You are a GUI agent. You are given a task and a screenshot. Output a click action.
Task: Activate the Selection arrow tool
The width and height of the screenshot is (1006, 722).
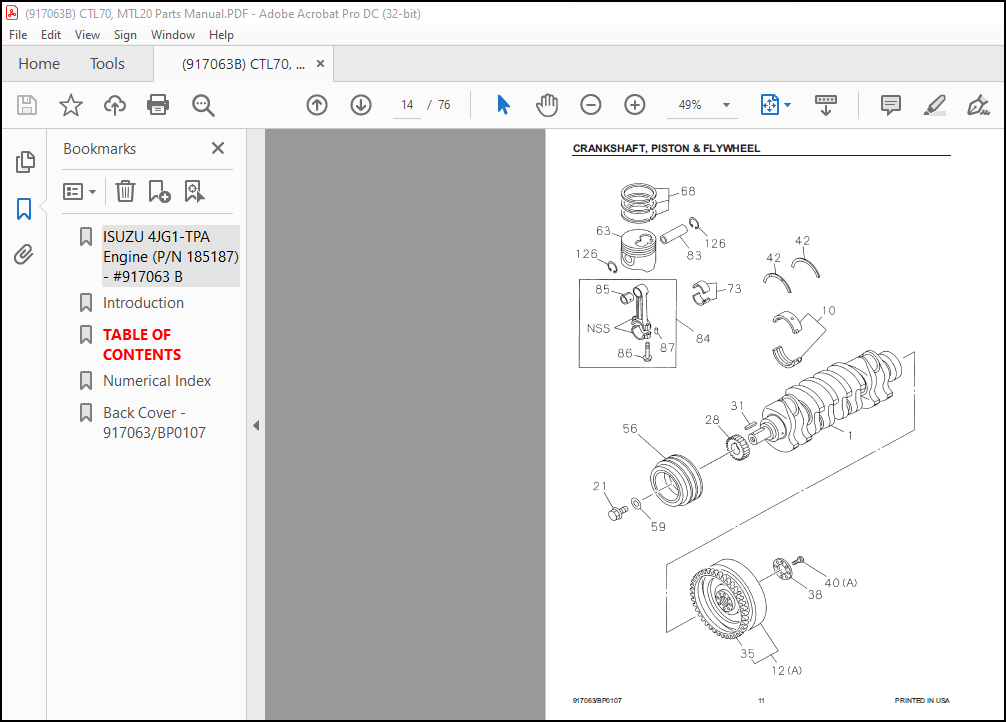coord(503,105)
